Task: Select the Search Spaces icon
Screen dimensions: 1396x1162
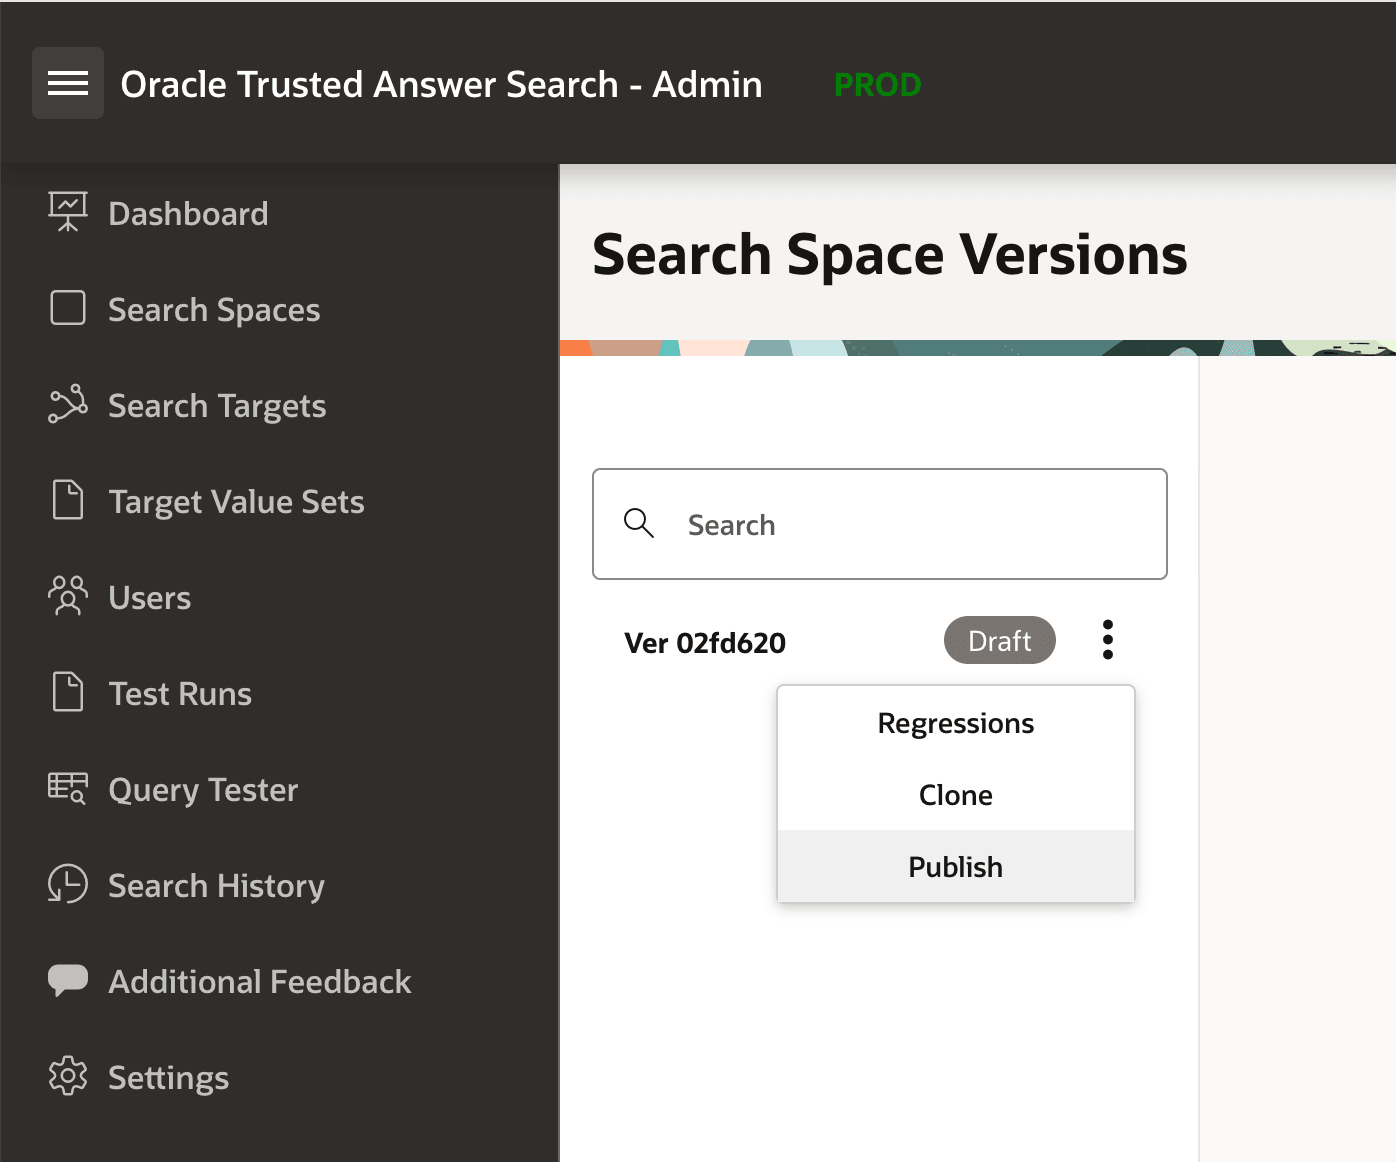Action: pos(67,309)
